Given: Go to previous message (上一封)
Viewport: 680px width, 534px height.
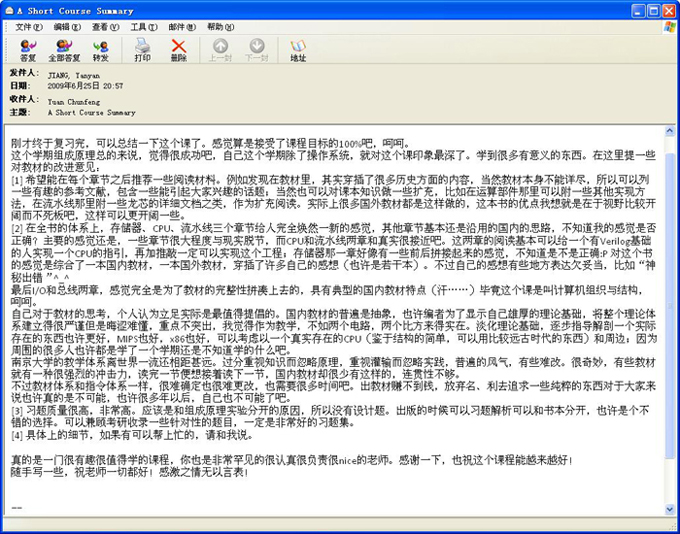Looking at the screenshot, I should [221, 50].
